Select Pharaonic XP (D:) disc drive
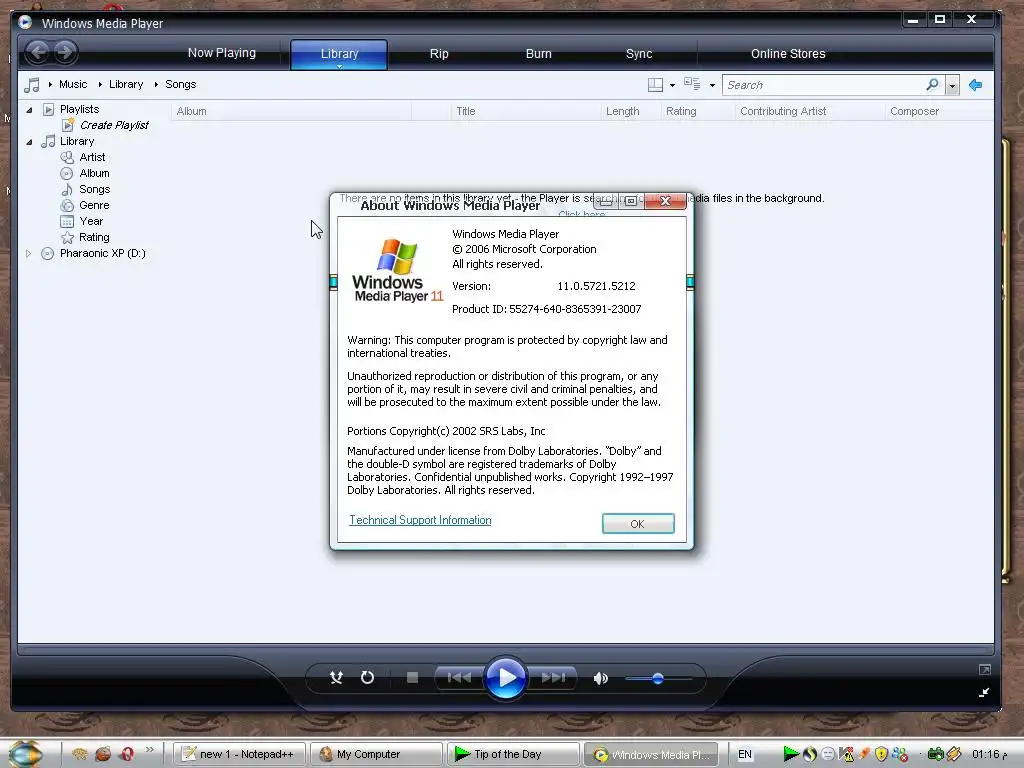The width and height of the screenshot is (1024, 768). (102, 253)
